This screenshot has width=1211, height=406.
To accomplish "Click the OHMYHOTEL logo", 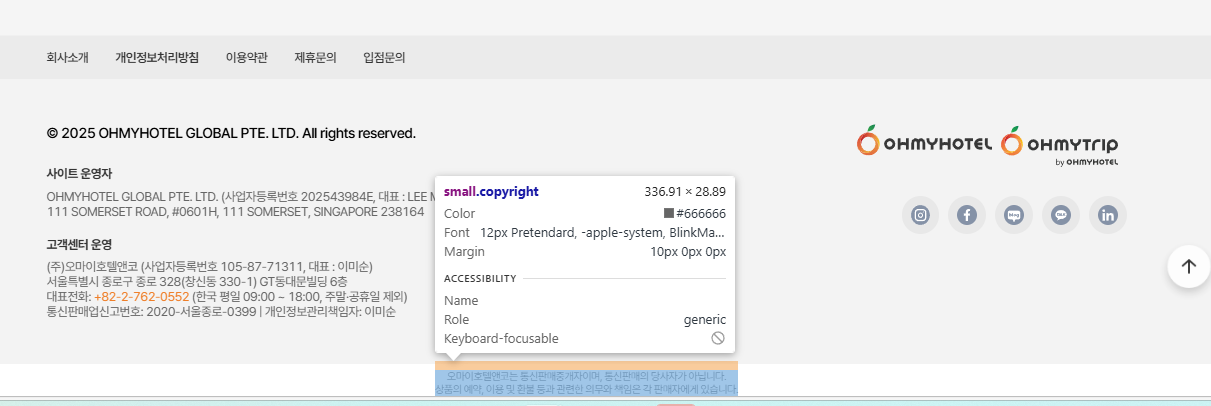I will (924, 144).
